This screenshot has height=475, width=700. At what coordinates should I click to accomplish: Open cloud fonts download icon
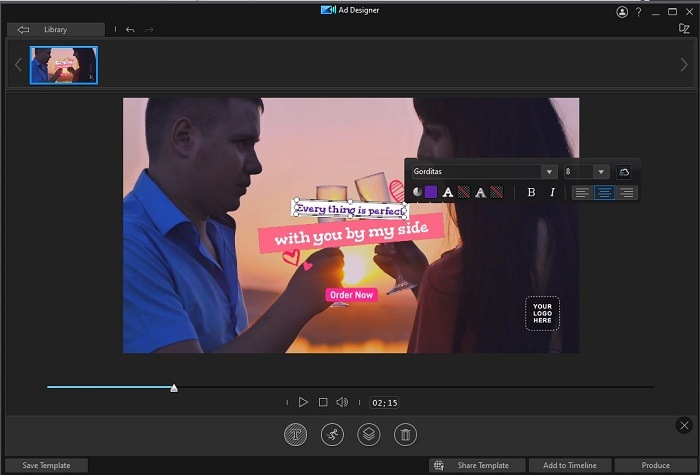[624, 172]
